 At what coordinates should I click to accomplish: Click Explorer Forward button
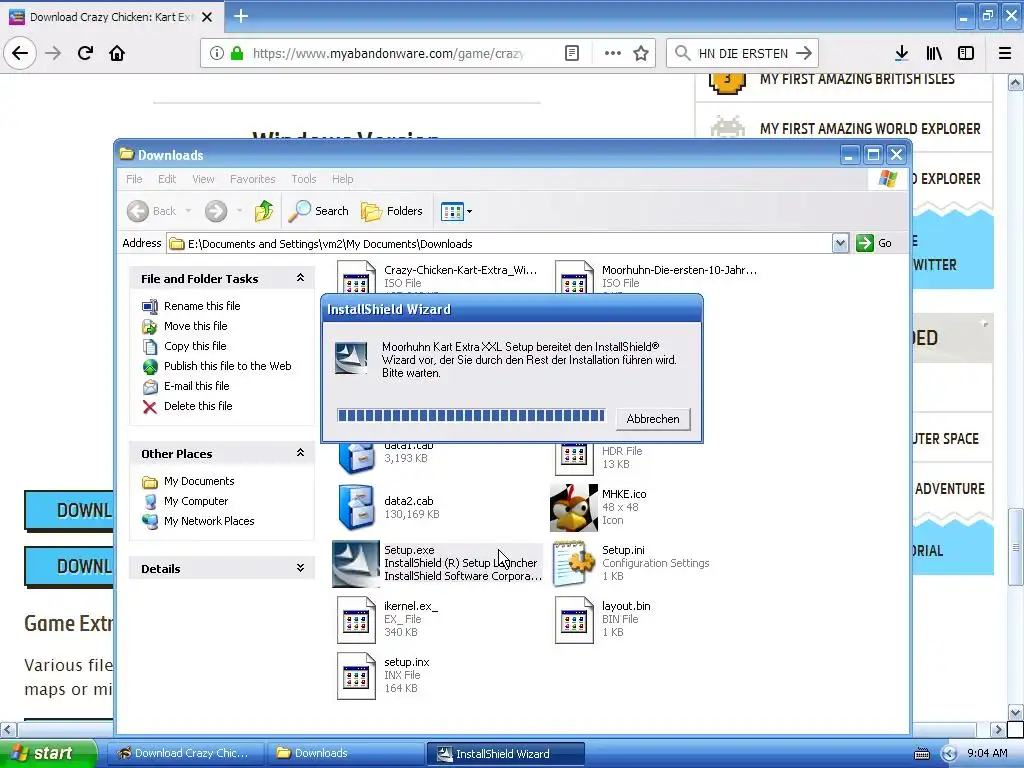216,211
